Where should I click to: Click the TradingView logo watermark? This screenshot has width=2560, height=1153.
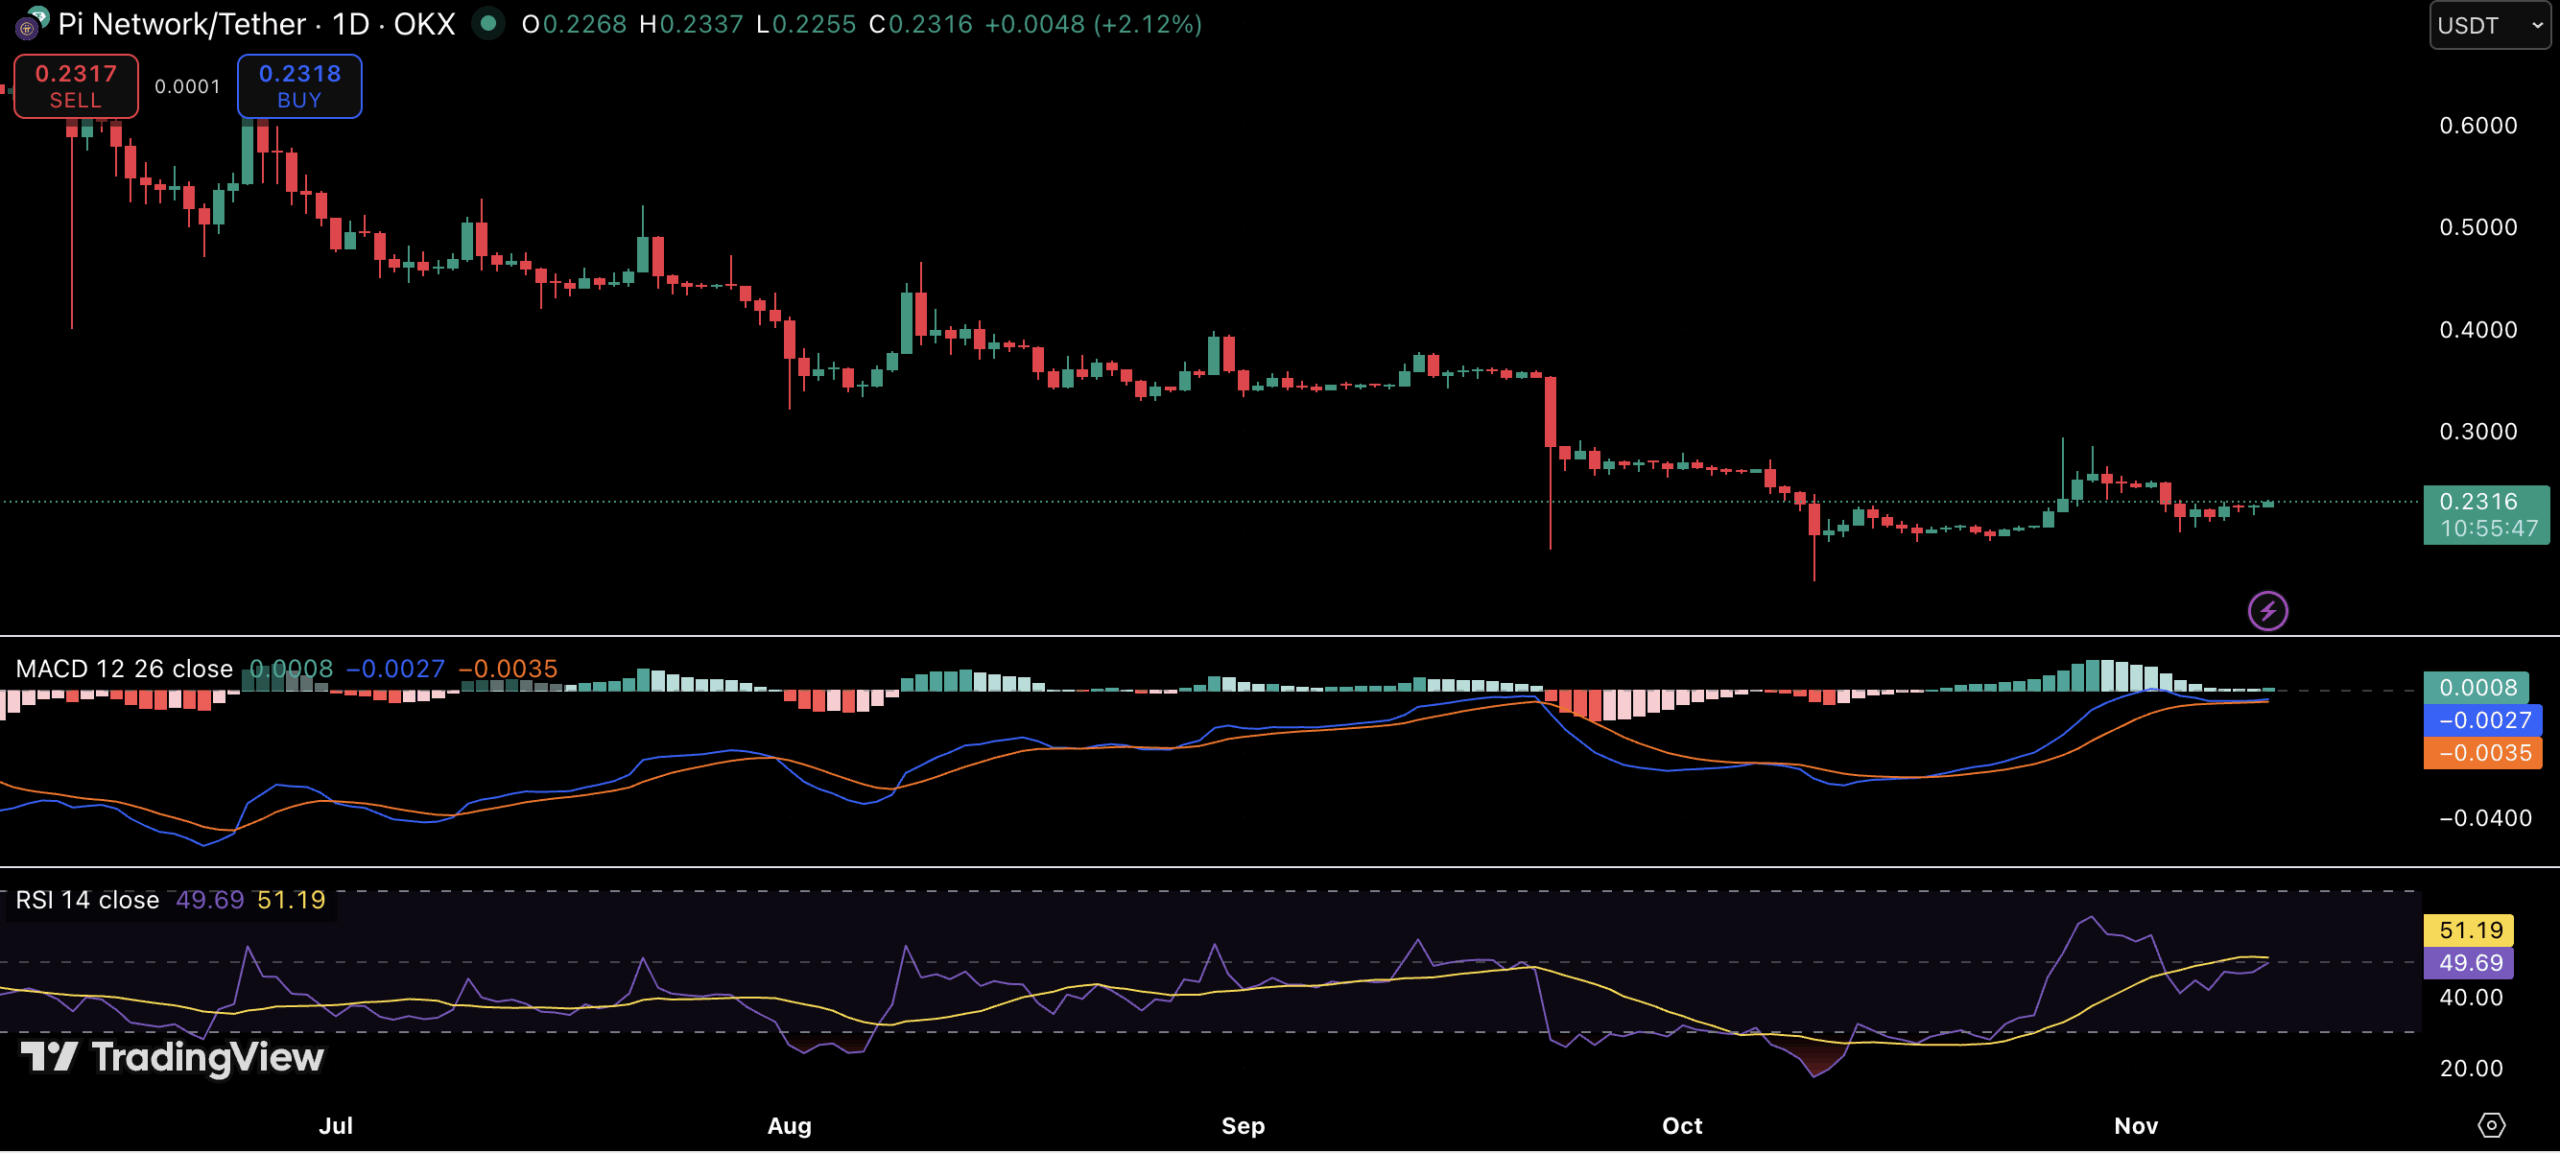173,1057
